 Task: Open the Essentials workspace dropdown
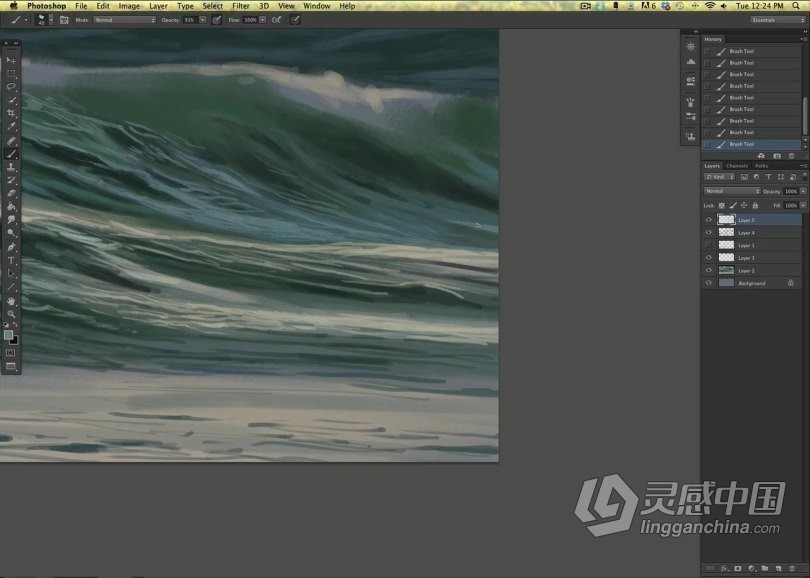[x=777, y=20]
